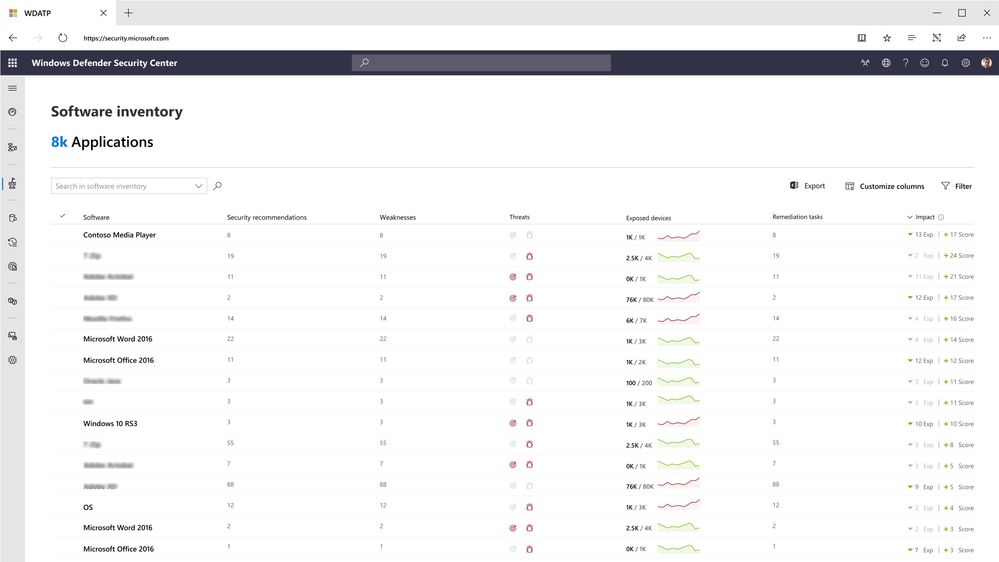Open the dashboard icon in sidebar
The width and height of the screenshot is (999, 562).
12,112
